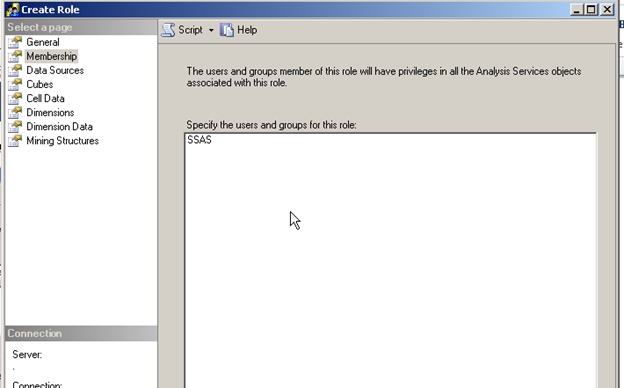Click the General page icon
The height and width of the screenshot is (388, 624).
pos(15,42)
